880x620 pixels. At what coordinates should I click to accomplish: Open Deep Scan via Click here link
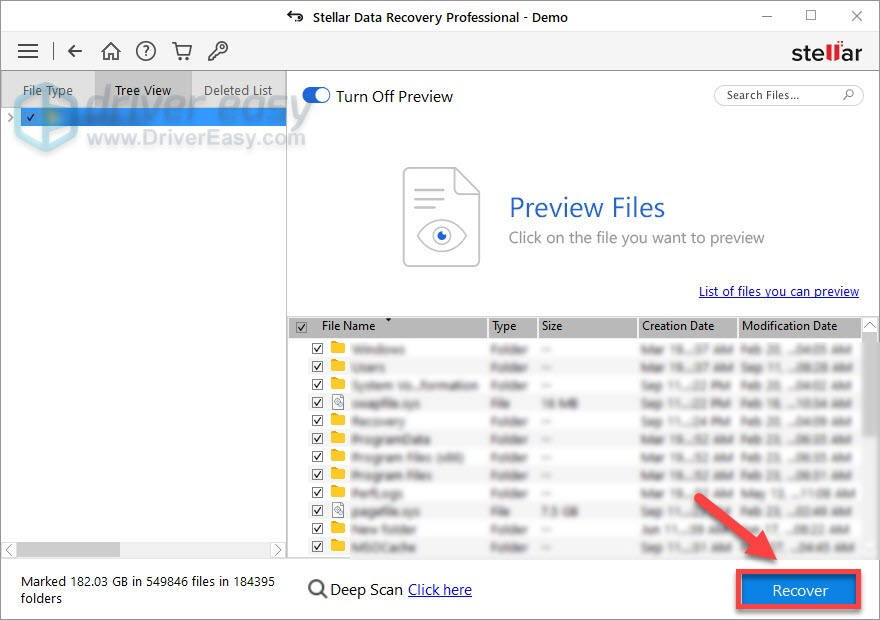pyautogui.click(x=439, y=590)
